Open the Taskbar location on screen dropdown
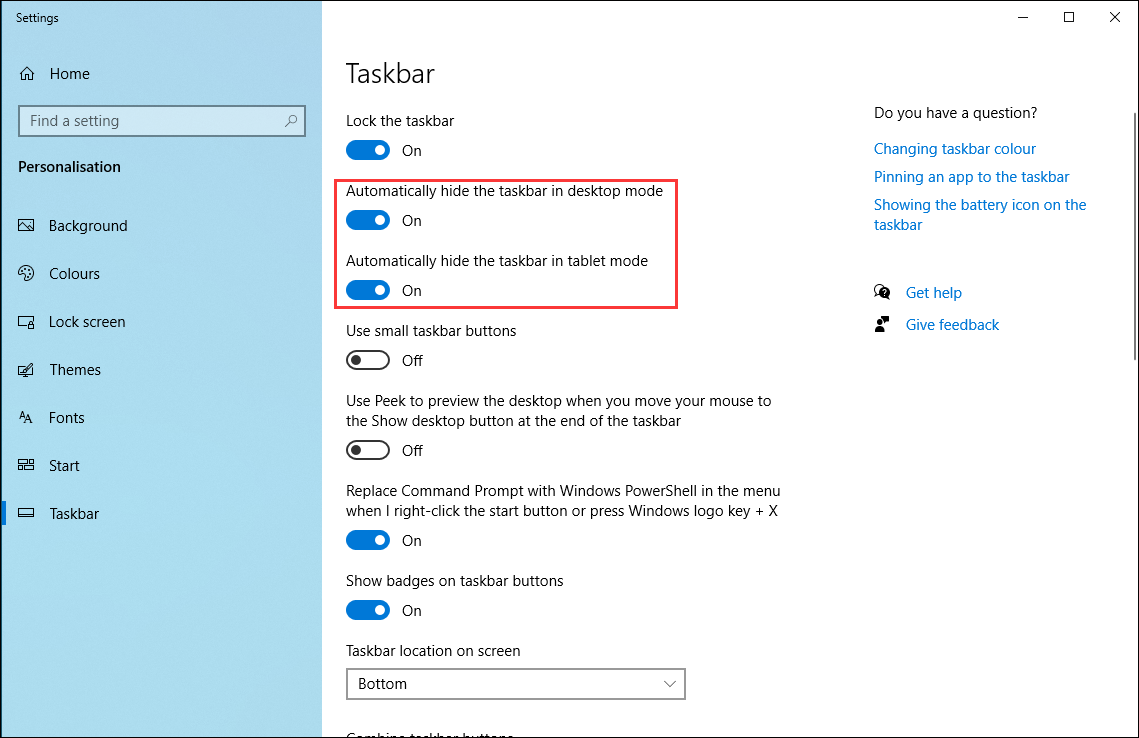 point(515,684)
